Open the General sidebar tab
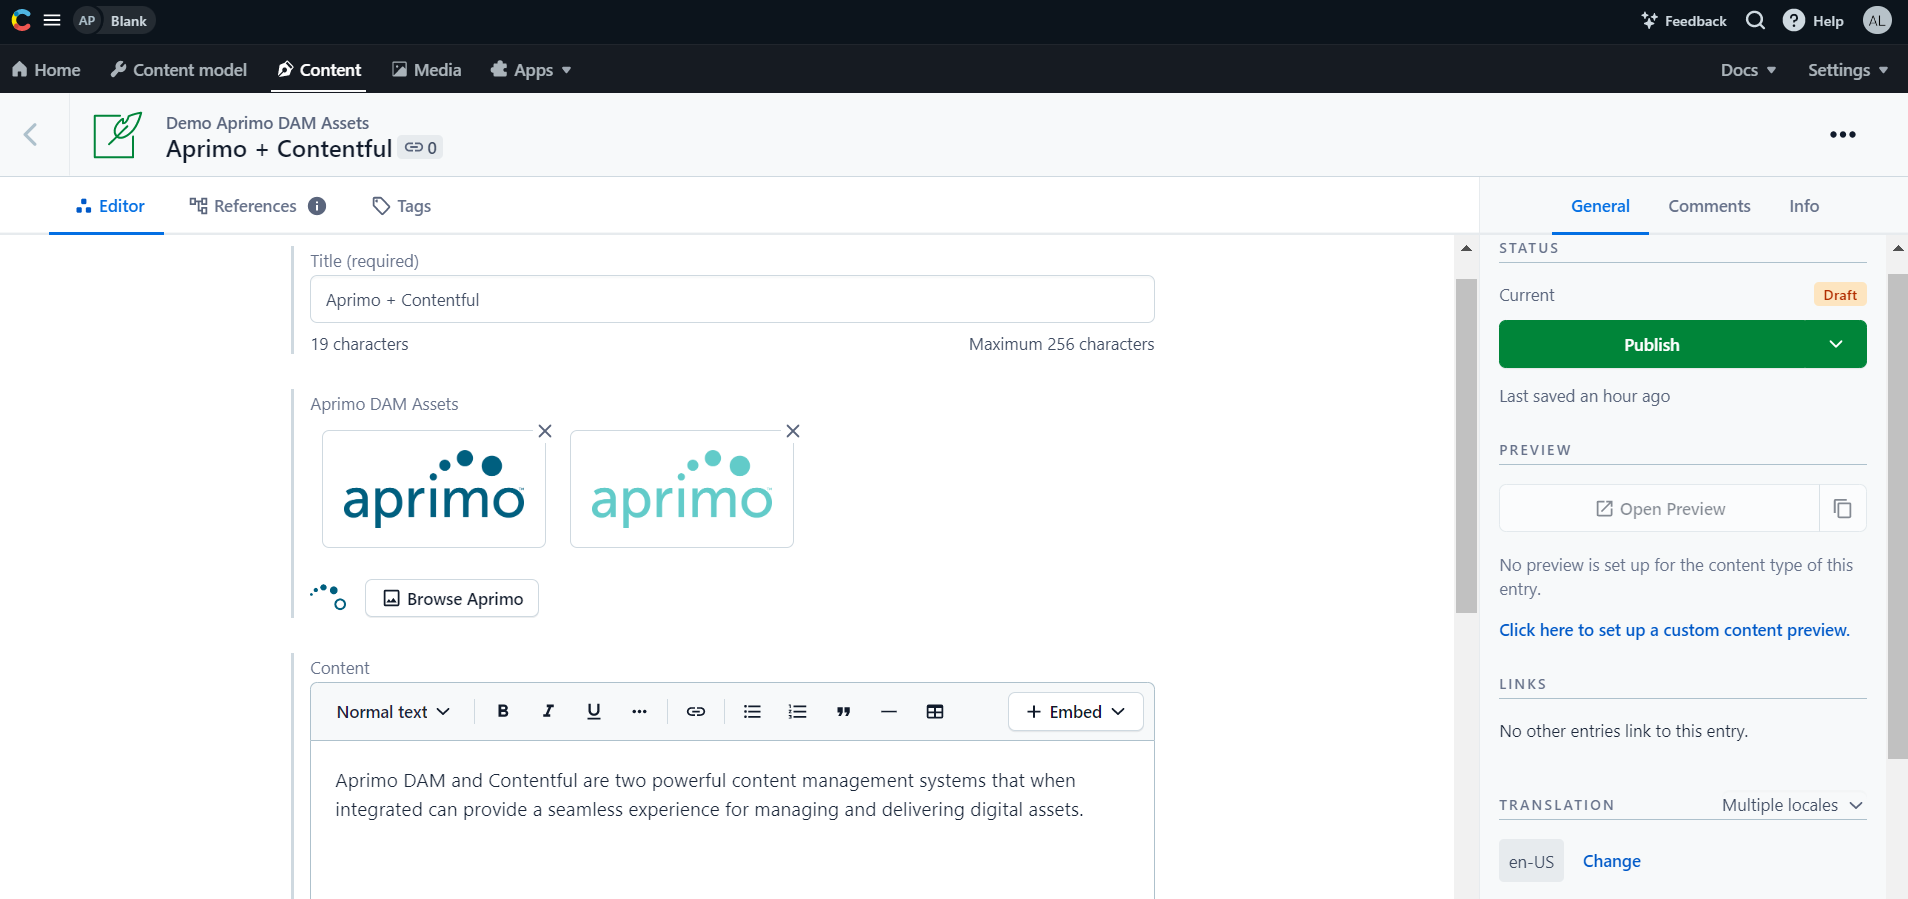This screenshot has height=899, width=1908. (x=1600, y=206)
